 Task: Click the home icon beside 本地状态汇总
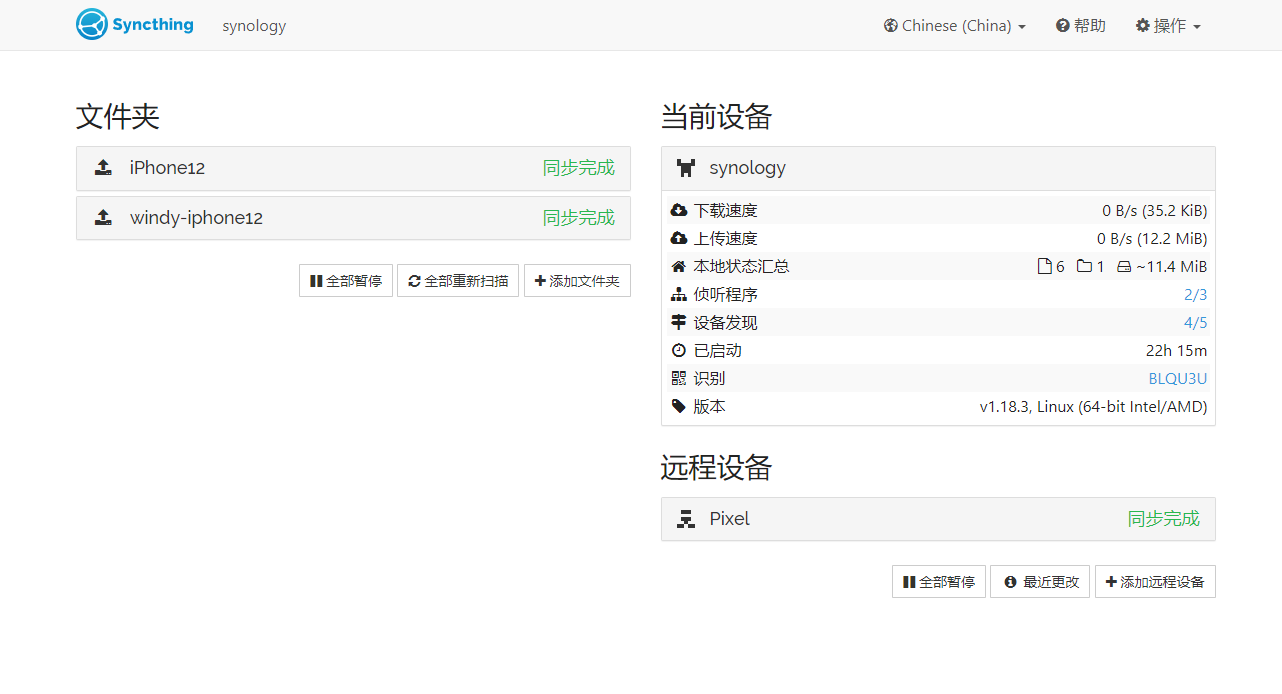(679, 266)
